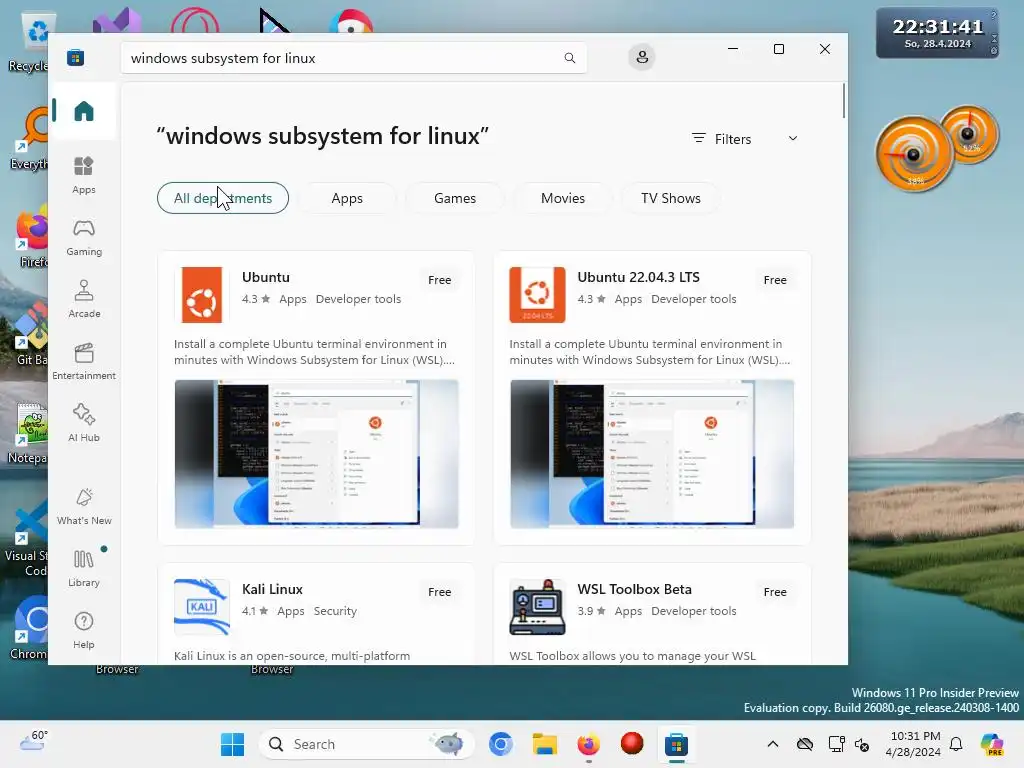Viewport: 1024px width, 768px height.
Task: Click the Ubuntu description text
Action: (x=314, y=352)
